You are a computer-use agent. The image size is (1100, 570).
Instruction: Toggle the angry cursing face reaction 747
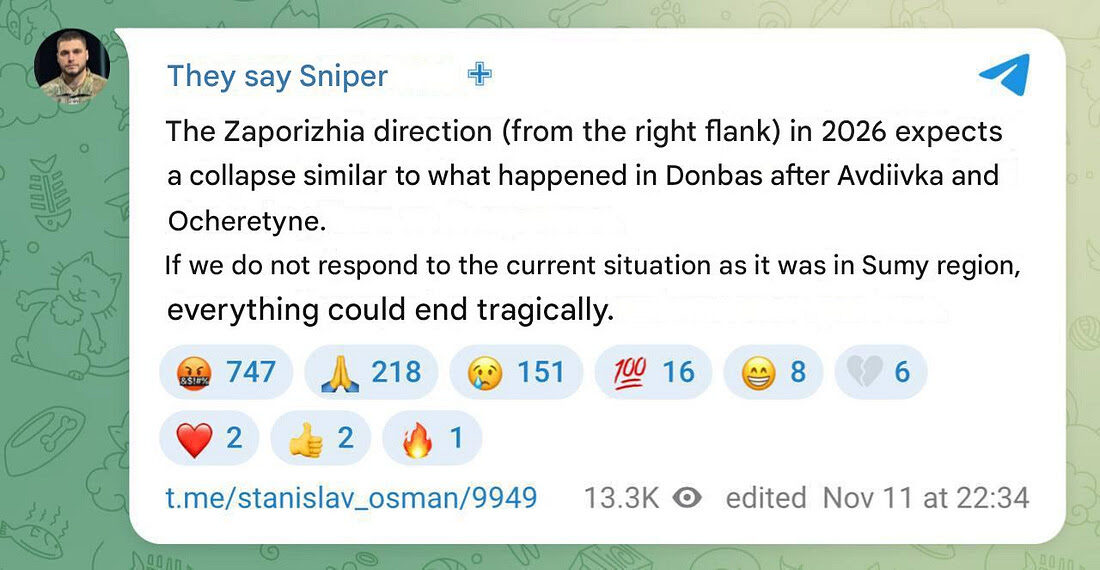[226, 372]
